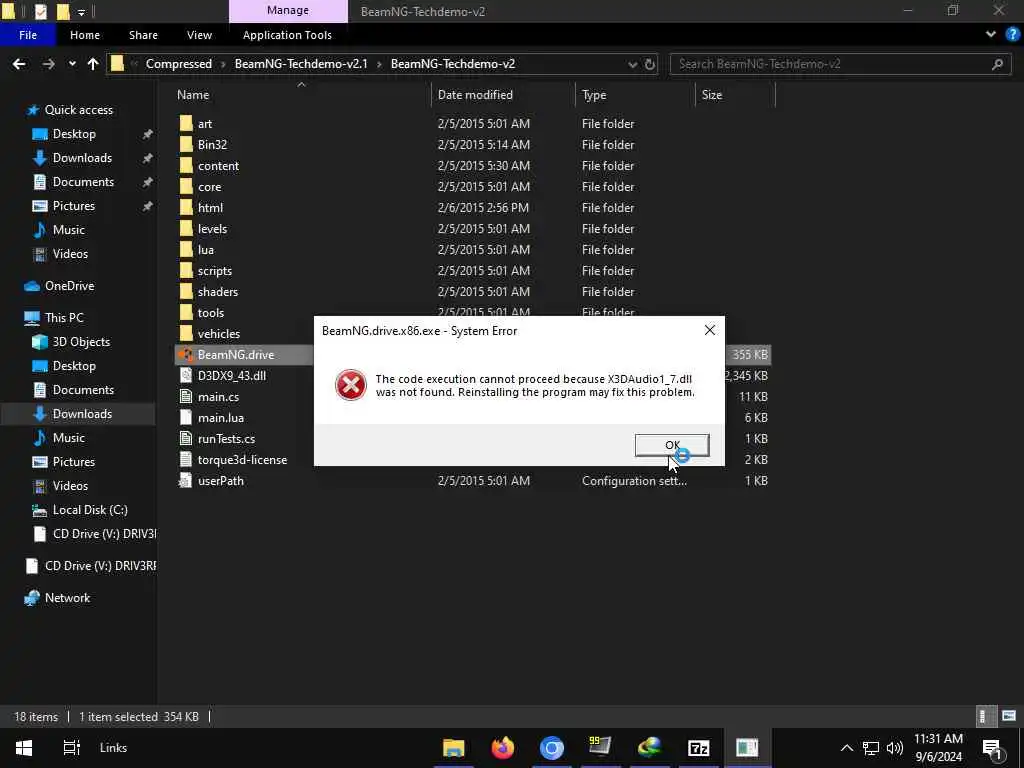The image size is (1024, 768).
Task: Switch to the Share ribbon tab
Action: point(143,35)
